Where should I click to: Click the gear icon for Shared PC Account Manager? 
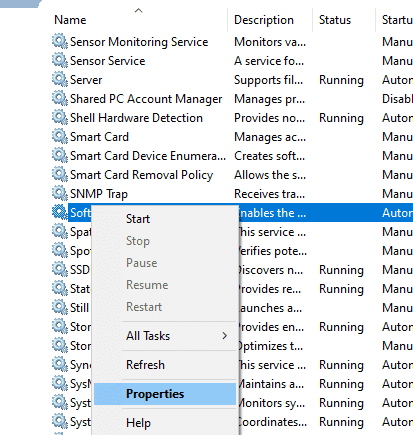[60, 99]
